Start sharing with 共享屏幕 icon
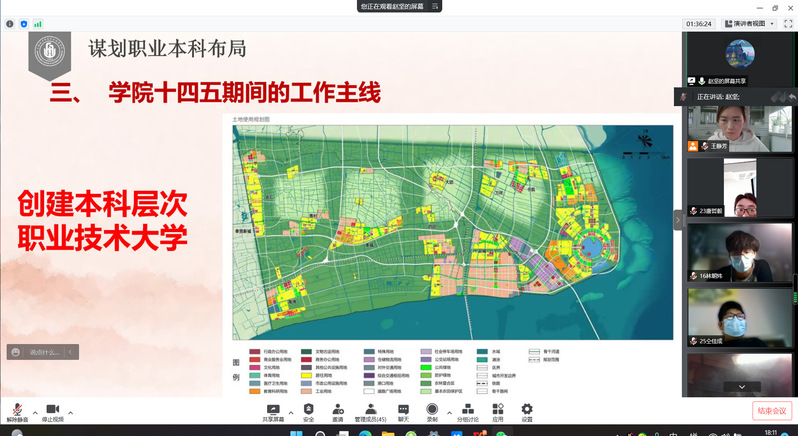 coord(272,409)
